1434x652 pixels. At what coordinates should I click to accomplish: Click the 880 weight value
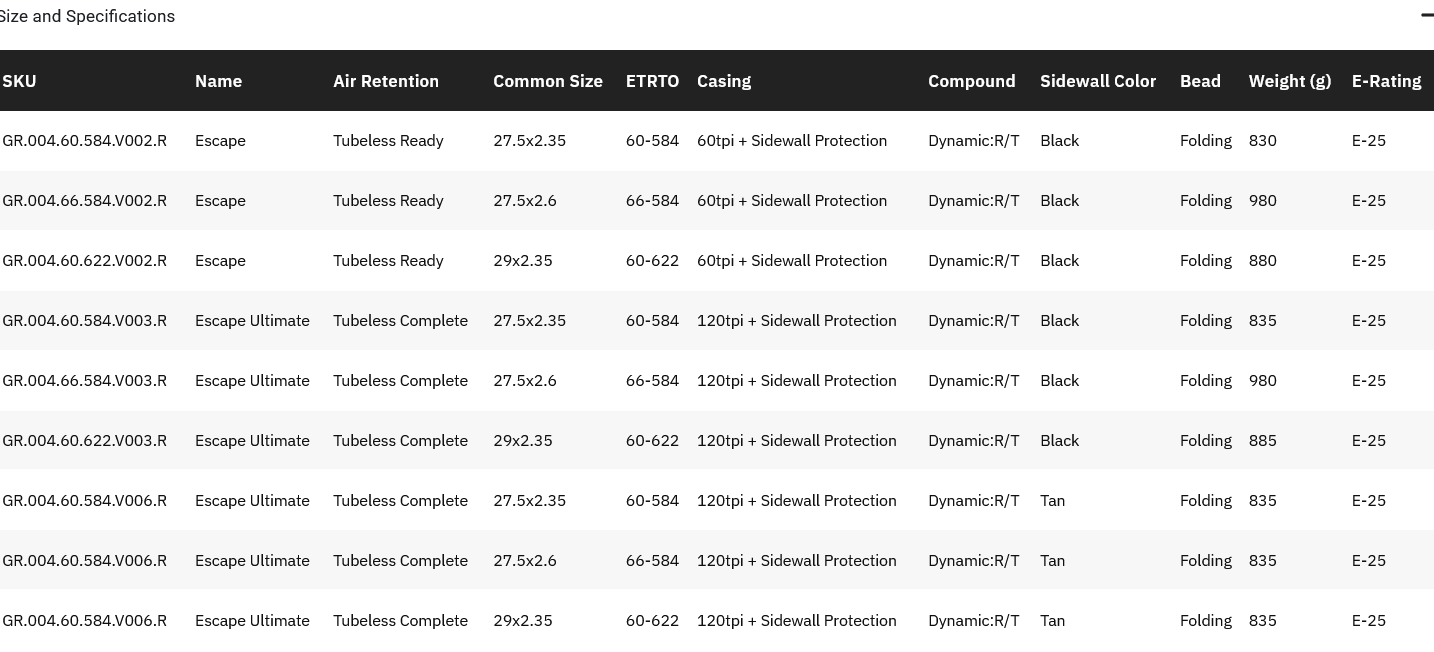(1263, 261)
